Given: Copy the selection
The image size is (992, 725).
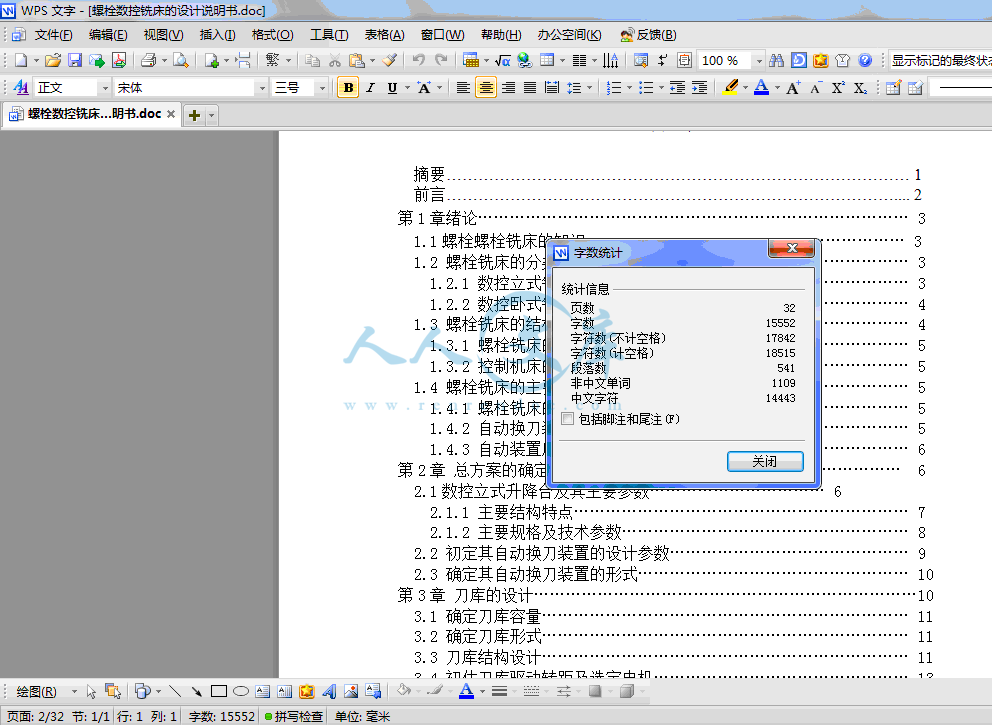Looking at the screenshot, I should (312, 60).
